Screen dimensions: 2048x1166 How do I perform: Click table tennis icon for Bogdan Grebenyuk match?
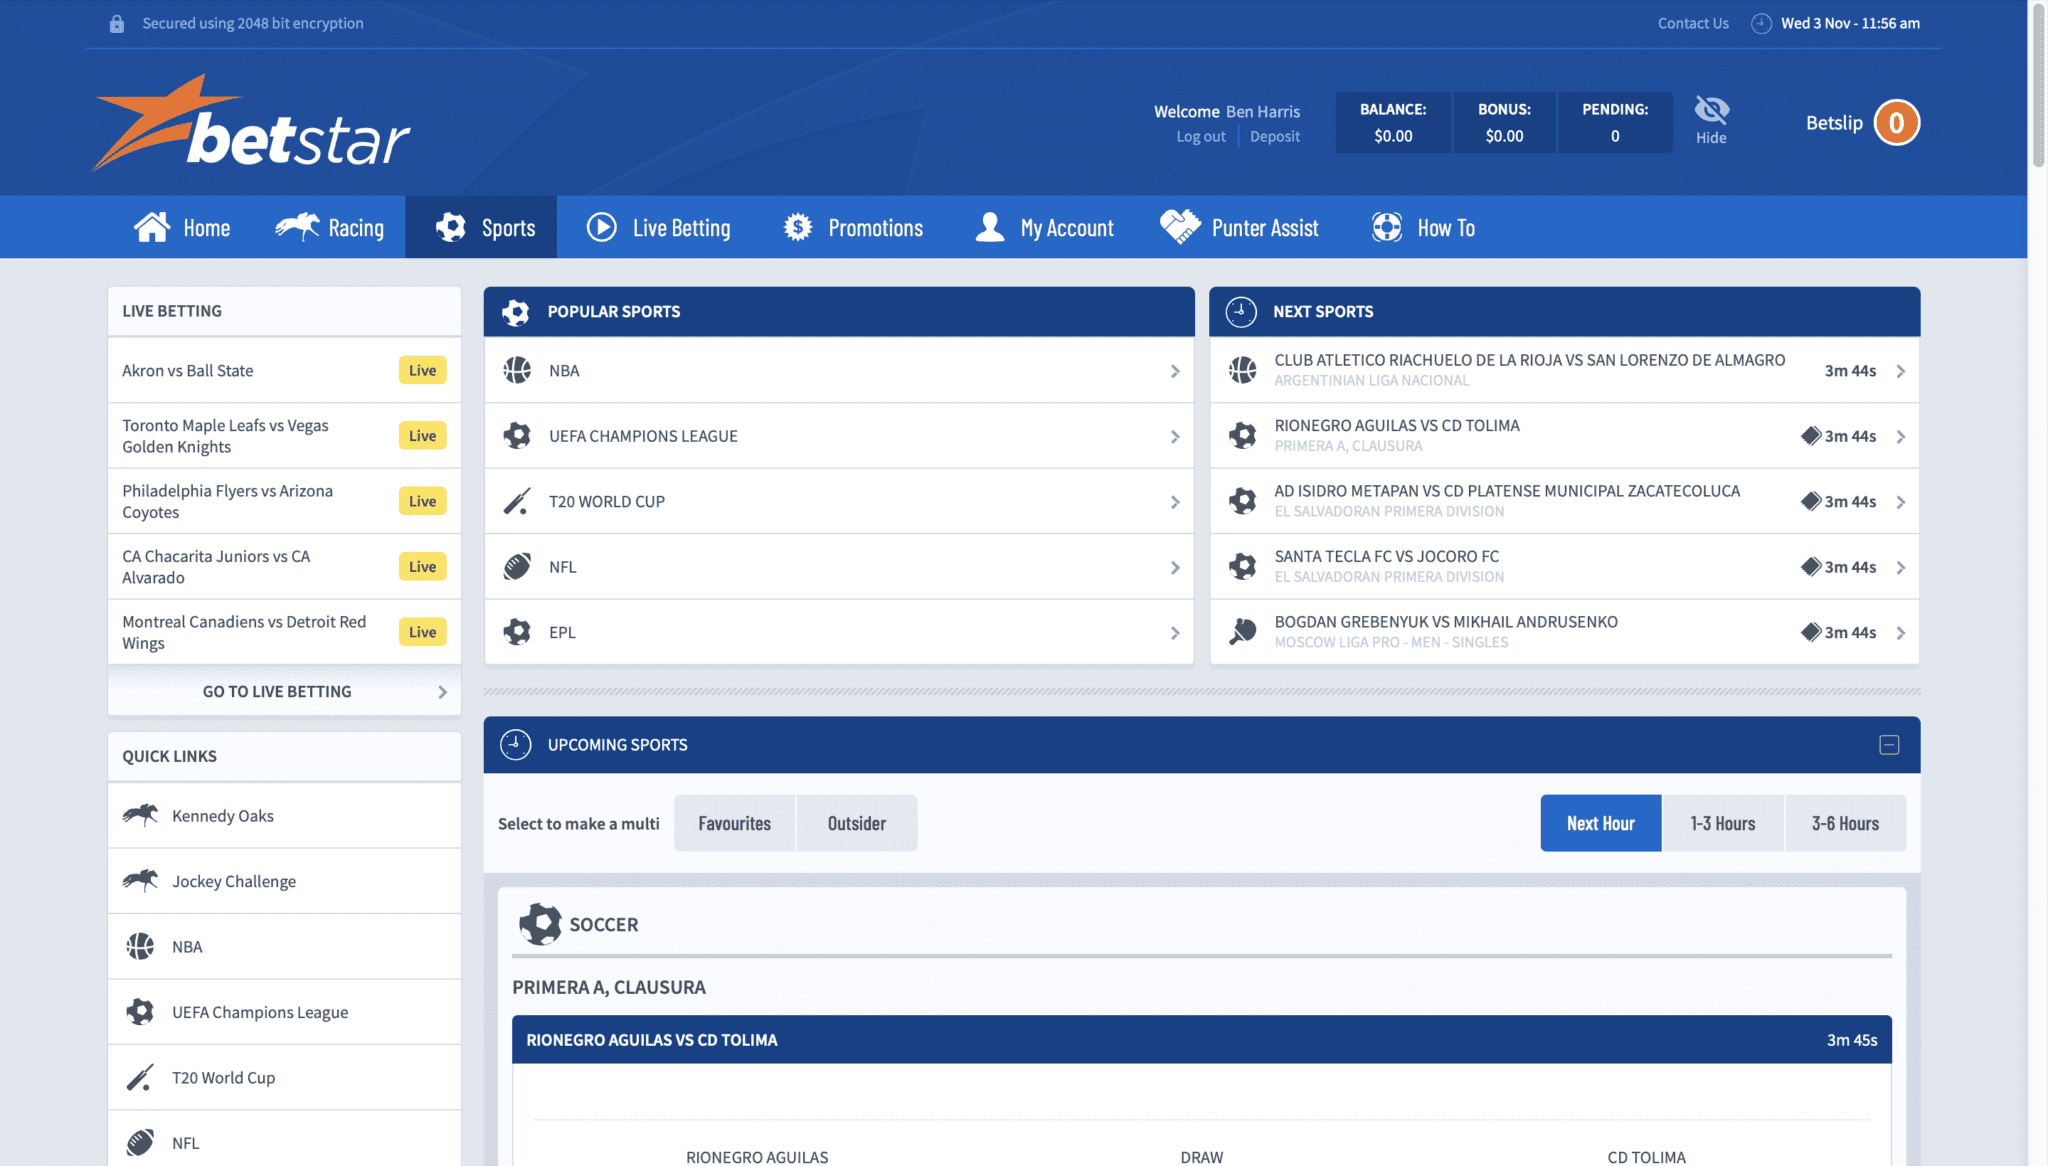[x=1242, y=632]
